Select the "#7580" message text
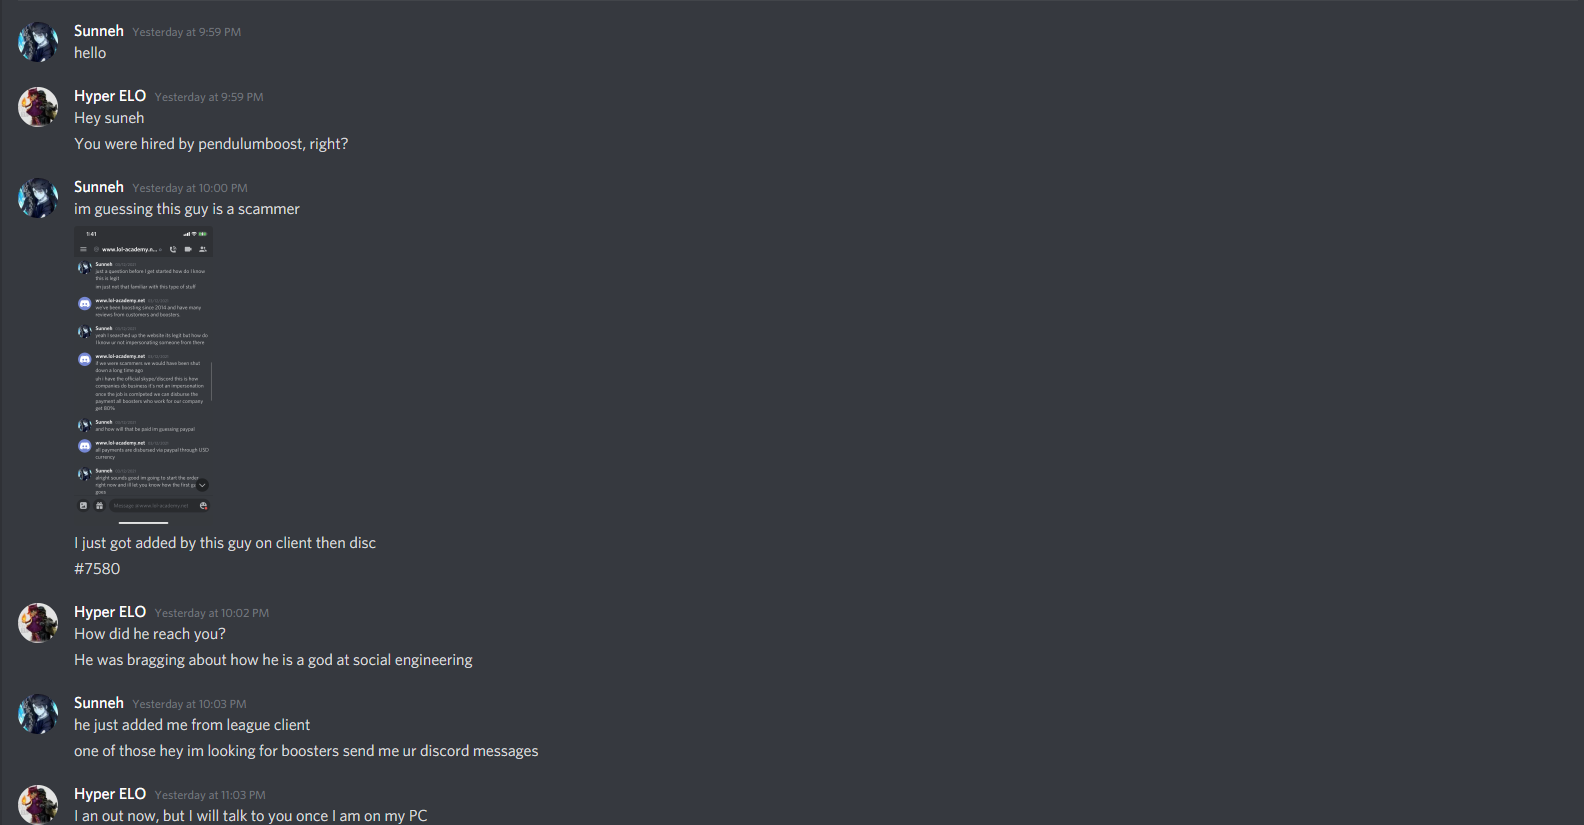Viewport: 1584px width, 825px height. click(97, 569)
